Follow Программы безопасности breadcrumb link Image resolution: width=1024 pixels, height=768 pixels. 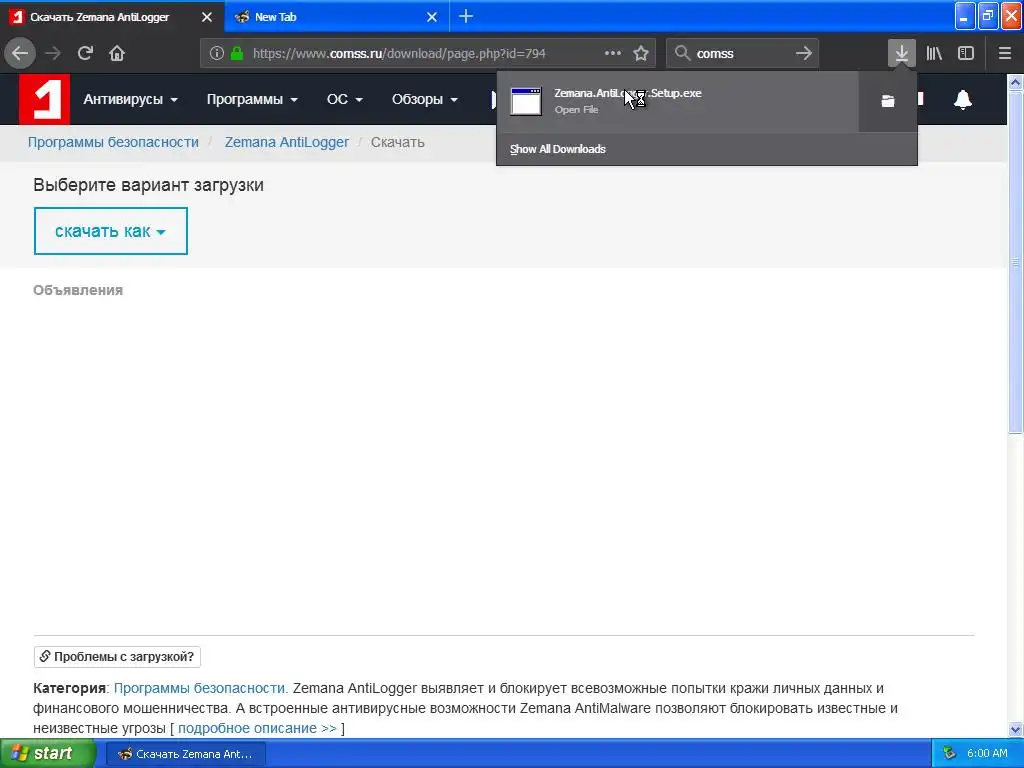(x=113, y=142)
